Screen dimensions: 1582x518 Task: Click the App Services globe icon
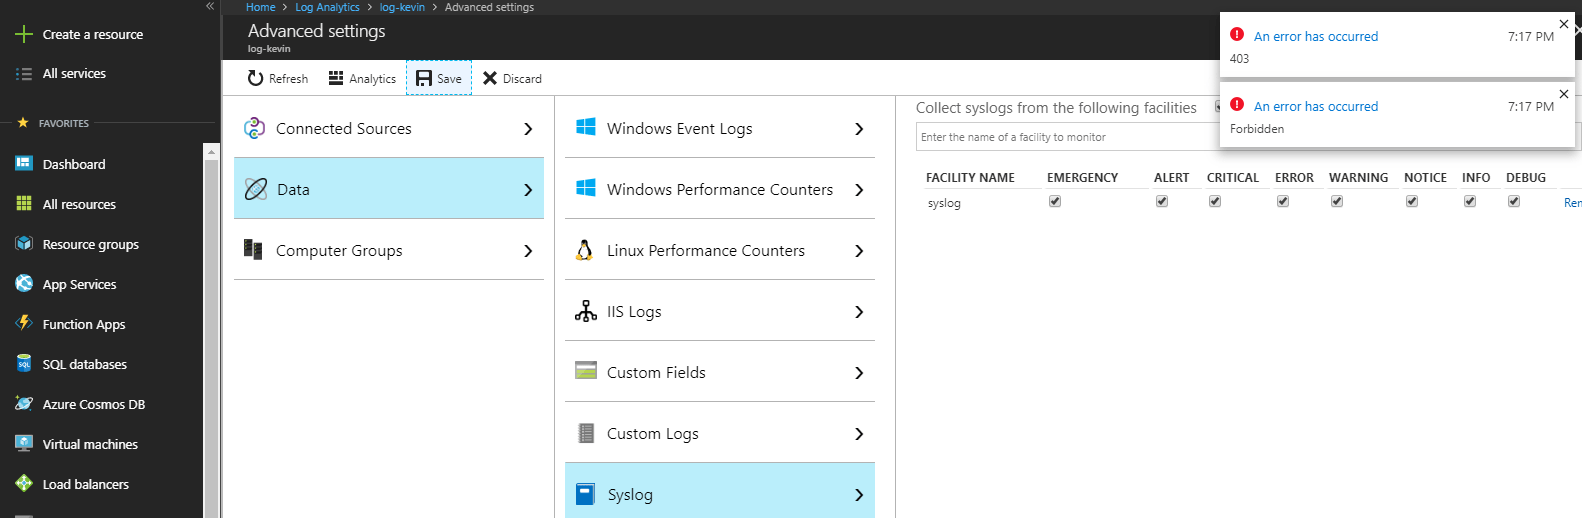point(24,283)
